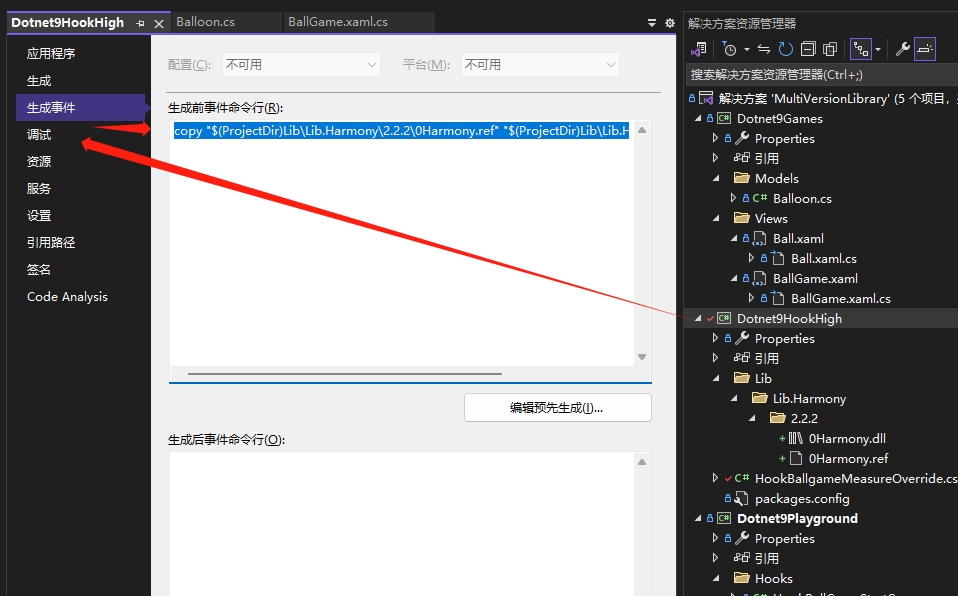Screen dimensions: 958x596
Task: Expand the Balloon.cs tree node
Action: (733, 199)
